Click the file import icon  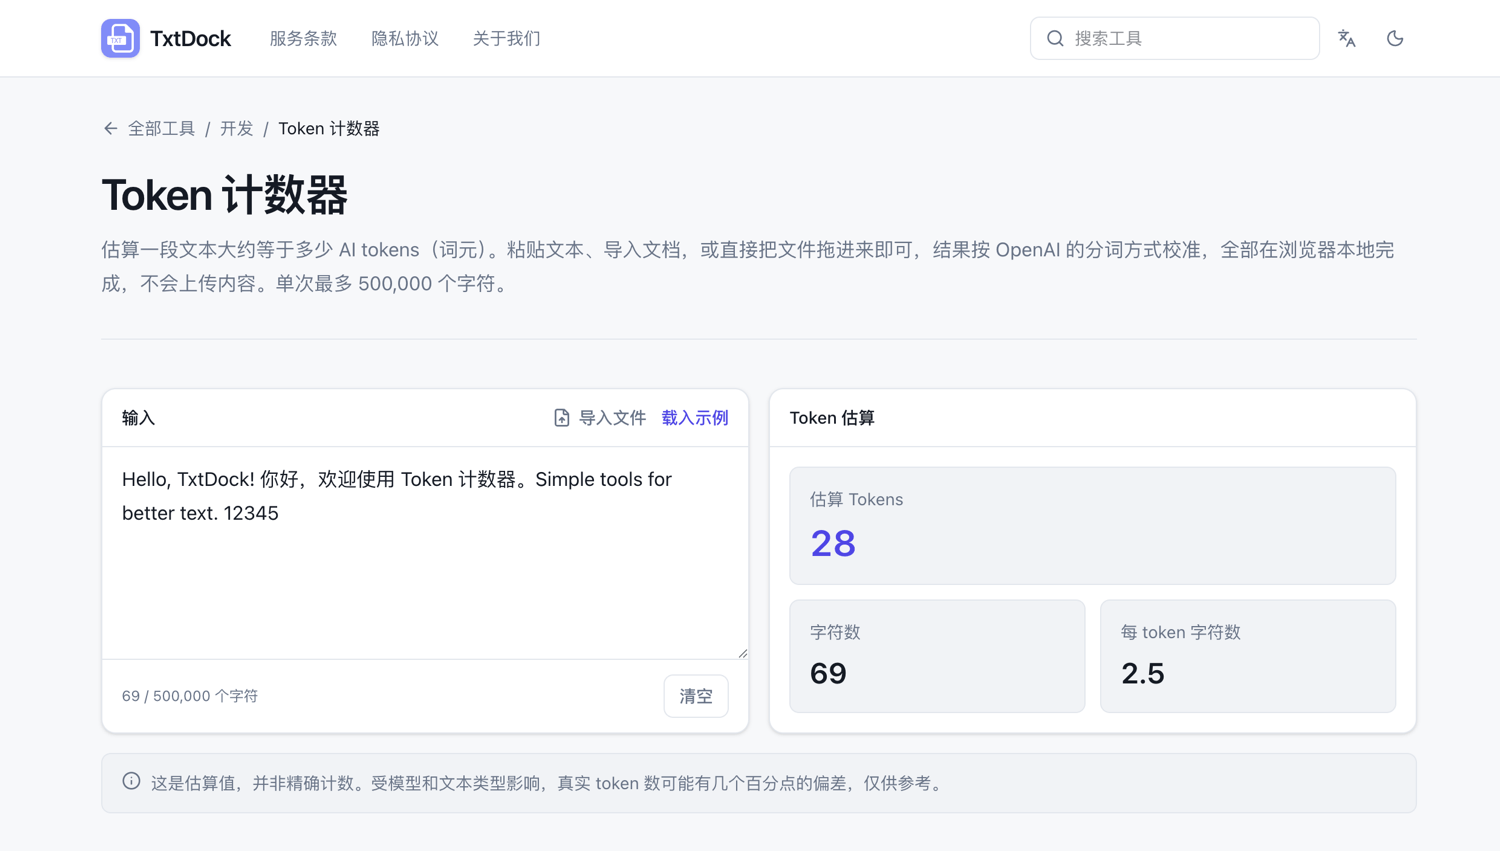click(x=562, y=418)
